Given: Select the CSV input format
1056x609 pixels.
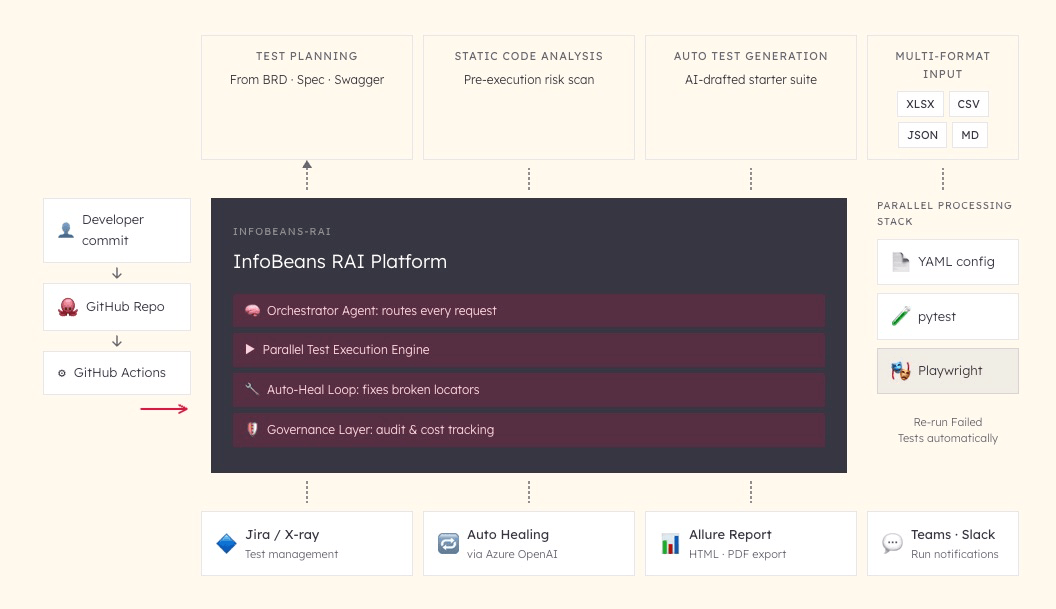Looking at the screenshot, I should (968, 103).
